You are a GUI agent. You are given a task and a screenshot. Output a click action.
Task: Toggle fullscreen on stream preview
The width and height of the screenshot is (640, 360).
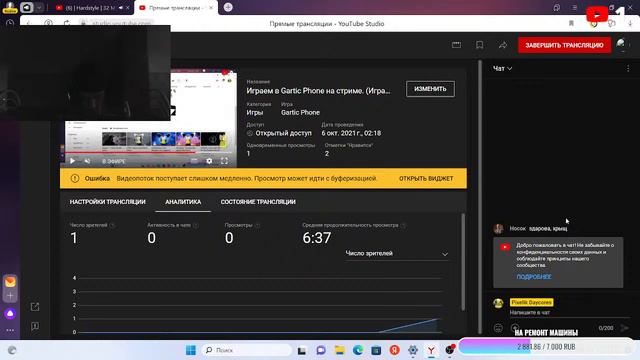224,161
